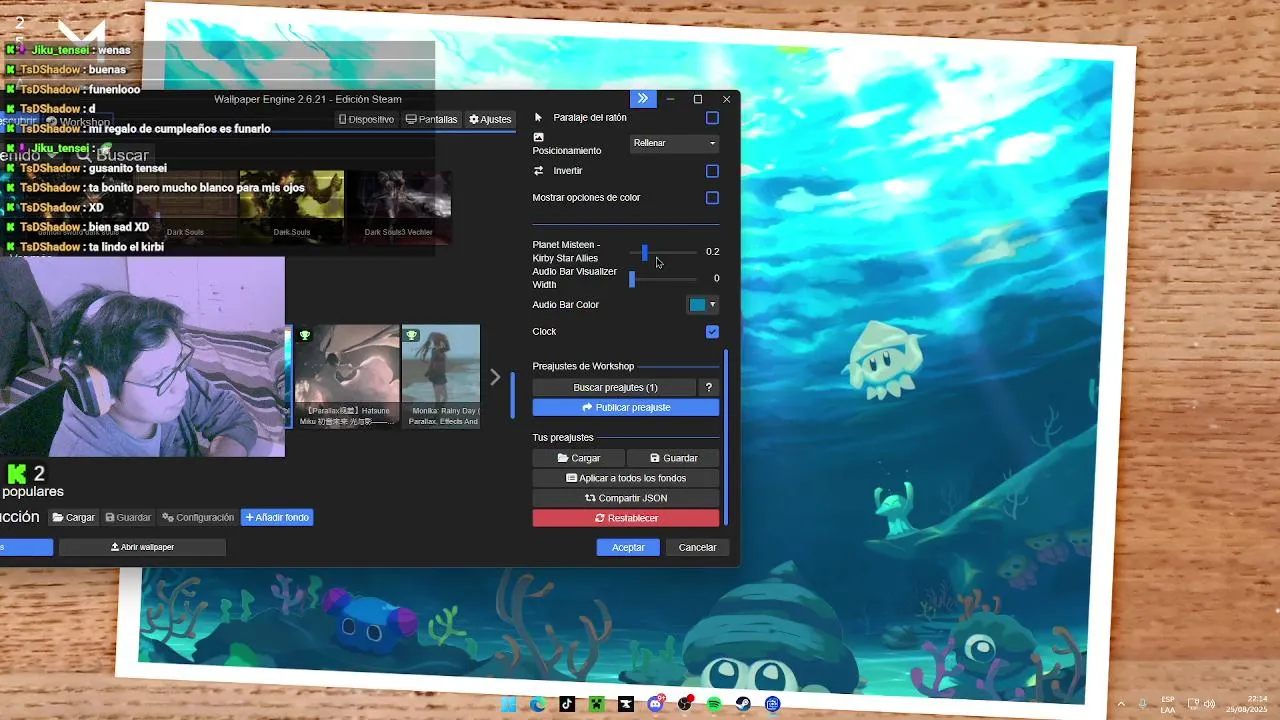
Task: Click the magnifier icon in the Buscar field
Action: pyautogui.click(x=84, y=155)
